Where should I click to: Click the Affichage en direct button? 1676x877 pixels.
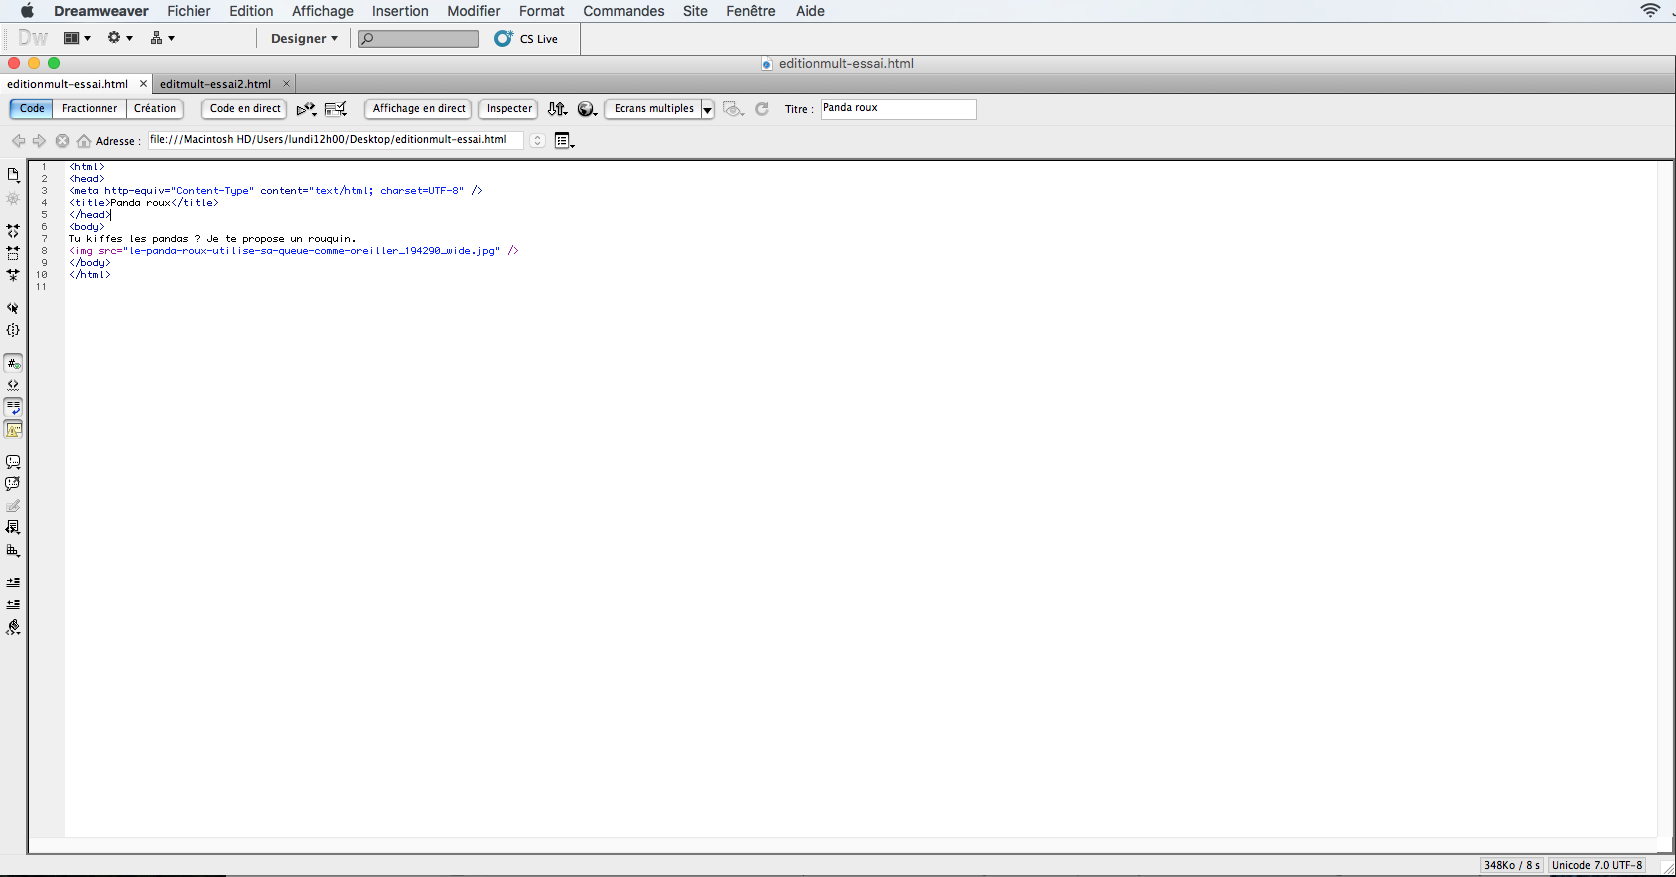pos(419,109)
